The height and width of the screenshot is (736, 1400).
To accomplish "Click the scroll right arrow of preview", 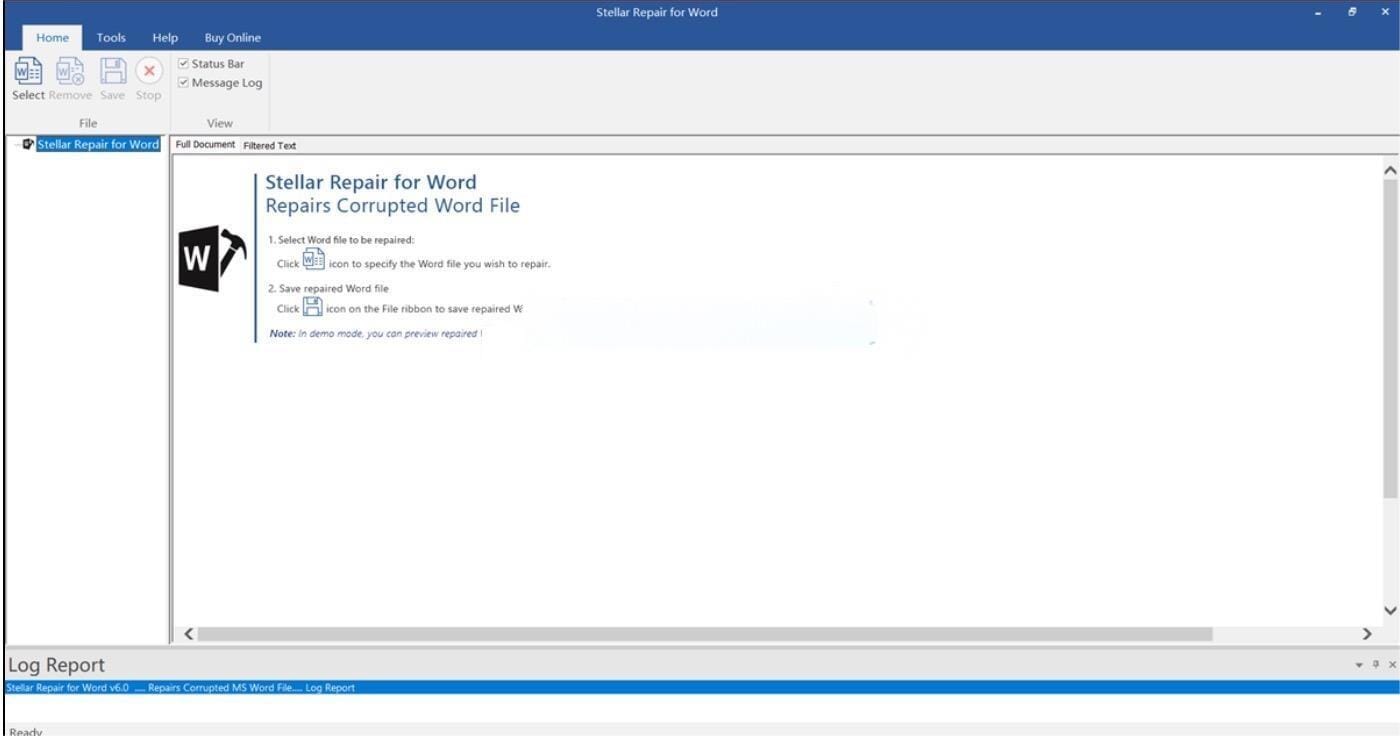I will (1367, 634).
